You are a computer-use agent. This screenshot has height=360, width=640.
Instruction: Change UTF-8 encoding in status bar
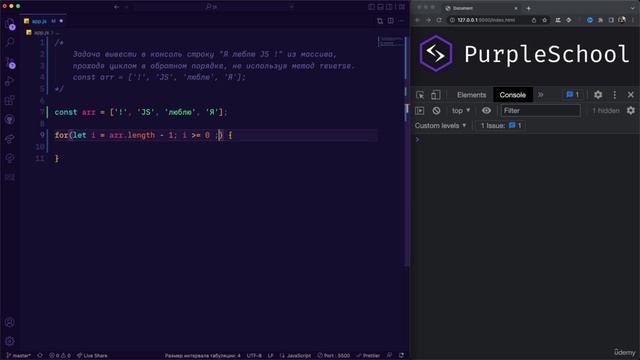[254, 356]
